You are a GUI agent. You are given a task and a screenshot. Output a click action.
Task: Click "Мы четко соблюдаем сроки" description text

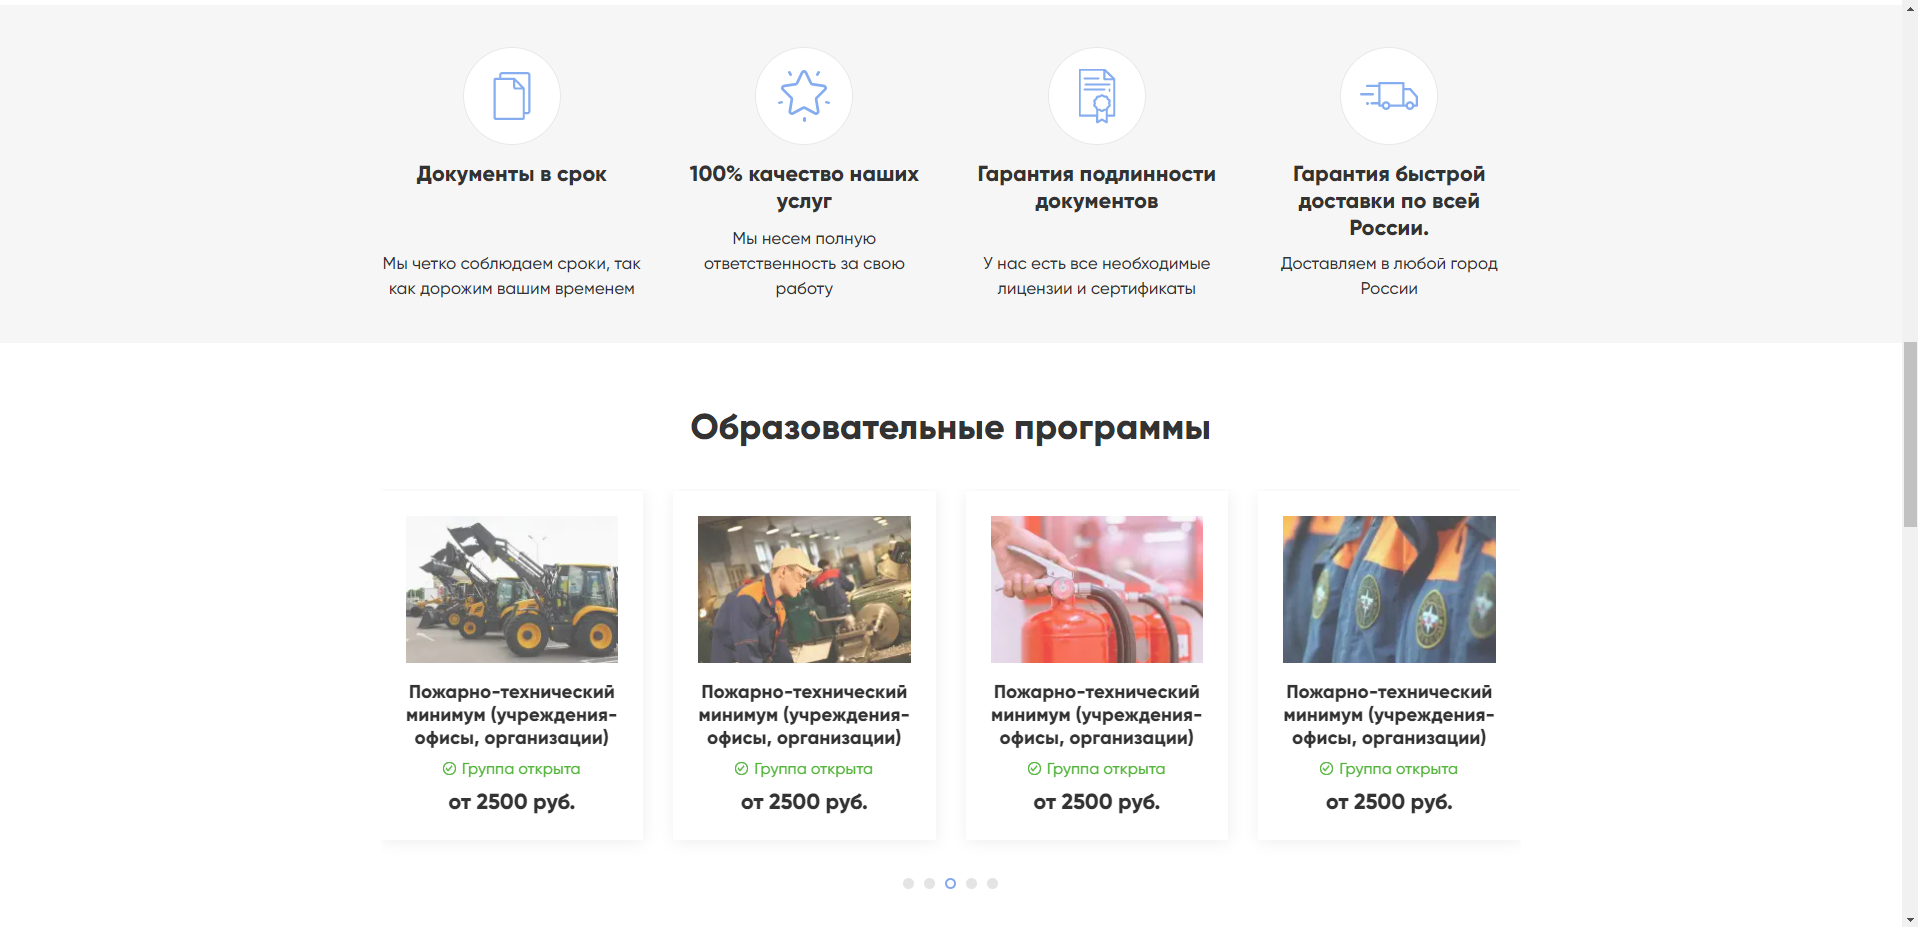point(512,276)
